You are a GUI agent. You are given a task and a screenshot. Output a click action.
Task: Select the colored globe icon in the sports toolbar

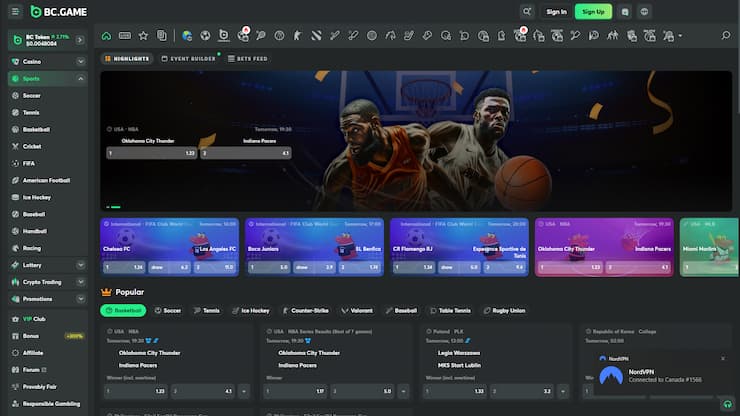pyautogui.click(x=187, y=36)
